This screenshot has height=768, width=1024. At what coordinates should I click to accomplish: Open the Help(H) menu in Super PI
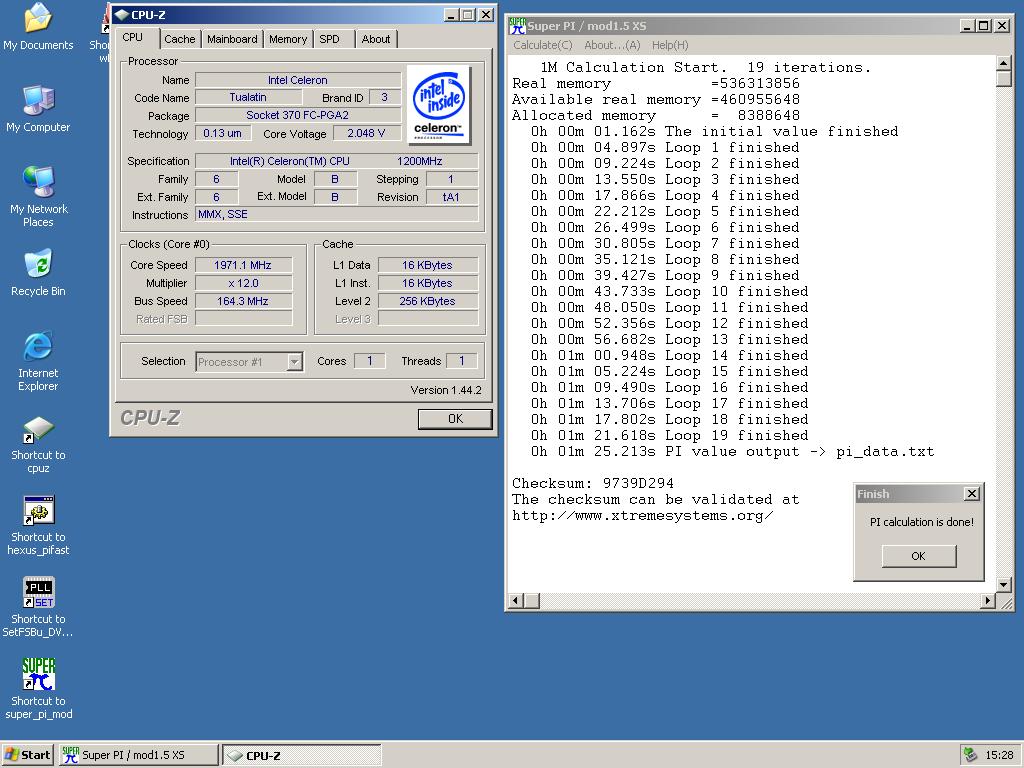pyautogui.click(x=670, y=45)
